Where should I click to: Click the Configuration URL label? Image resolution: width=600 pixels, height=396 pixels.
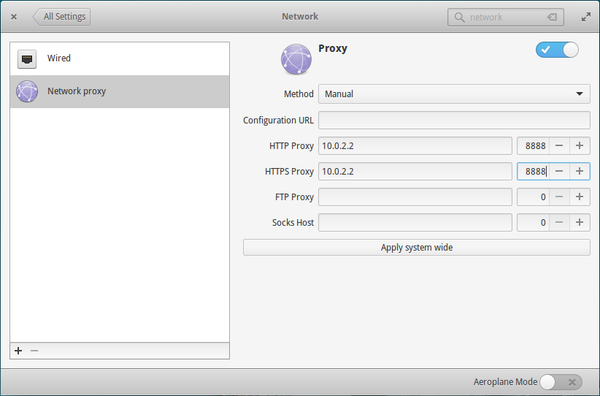pos(278,121)
